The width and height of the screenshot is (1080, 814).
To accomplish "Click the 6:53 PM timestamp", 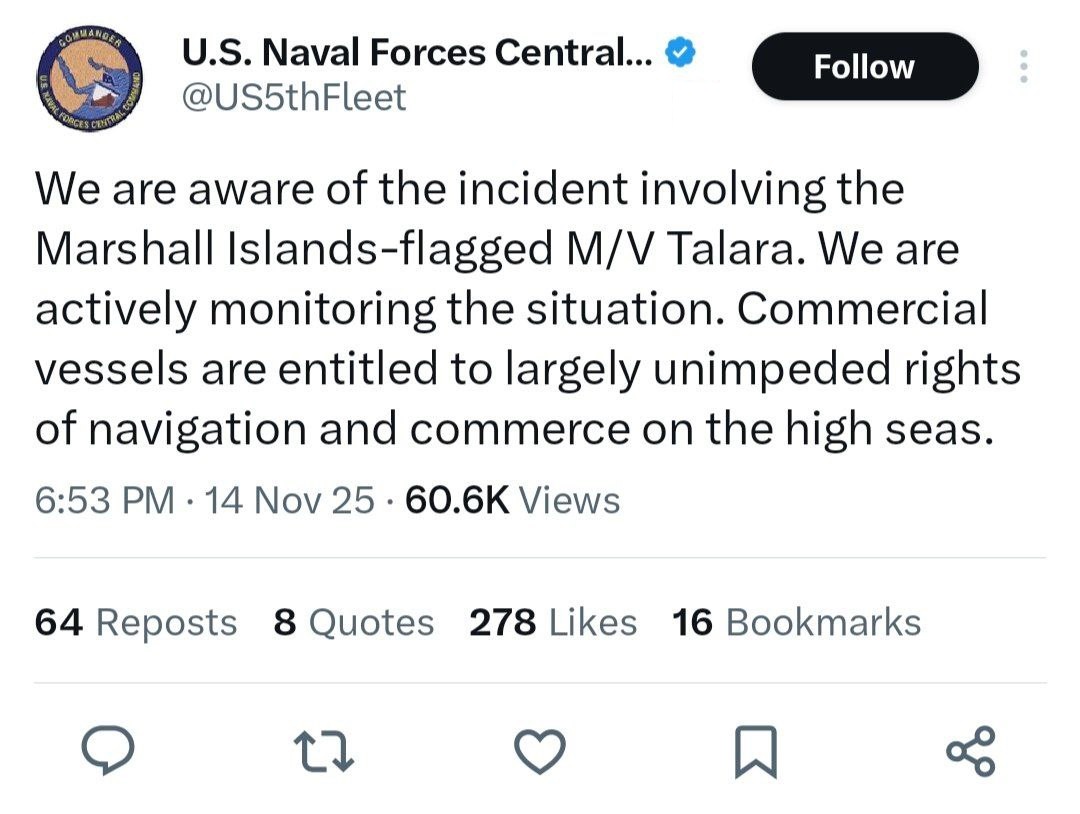I will (105, 500).
